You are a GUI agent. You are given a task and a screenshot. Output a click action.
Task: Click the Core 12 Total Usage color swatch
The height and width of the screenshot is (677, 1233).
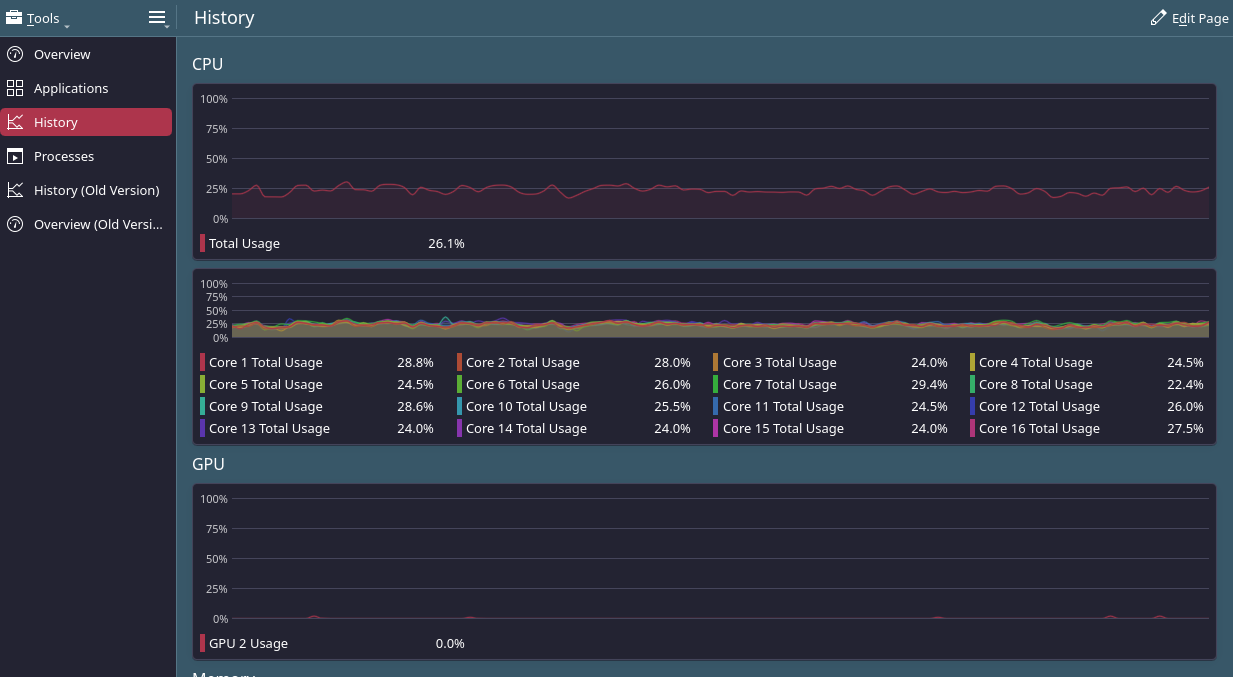[973, 407]
